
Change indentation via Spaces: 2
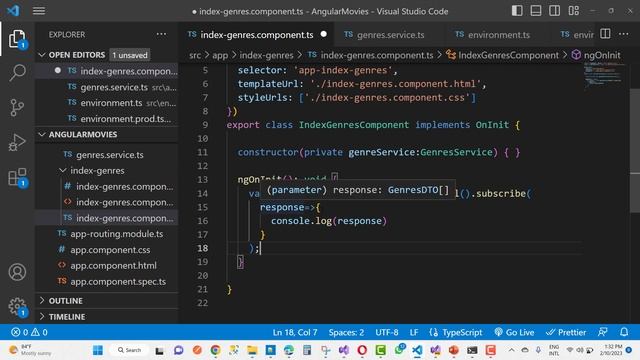point(346,332)
